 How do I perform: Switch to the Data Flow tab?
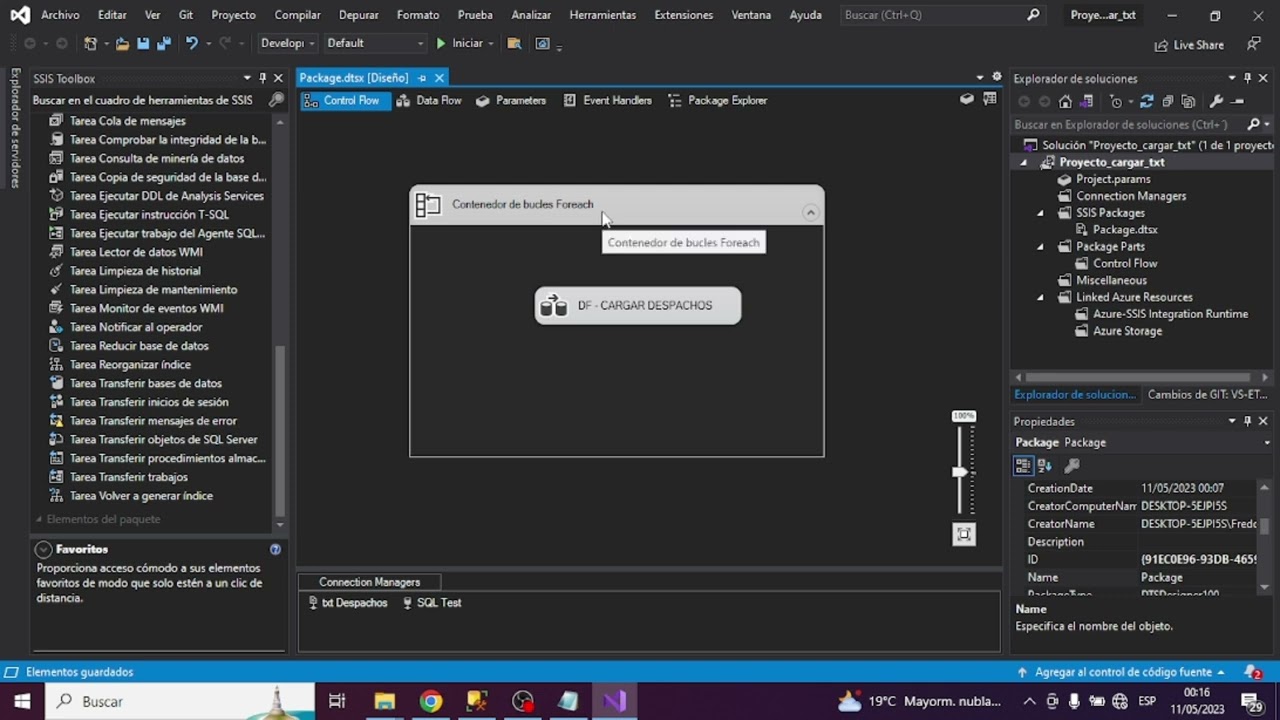tap(428, 100)
